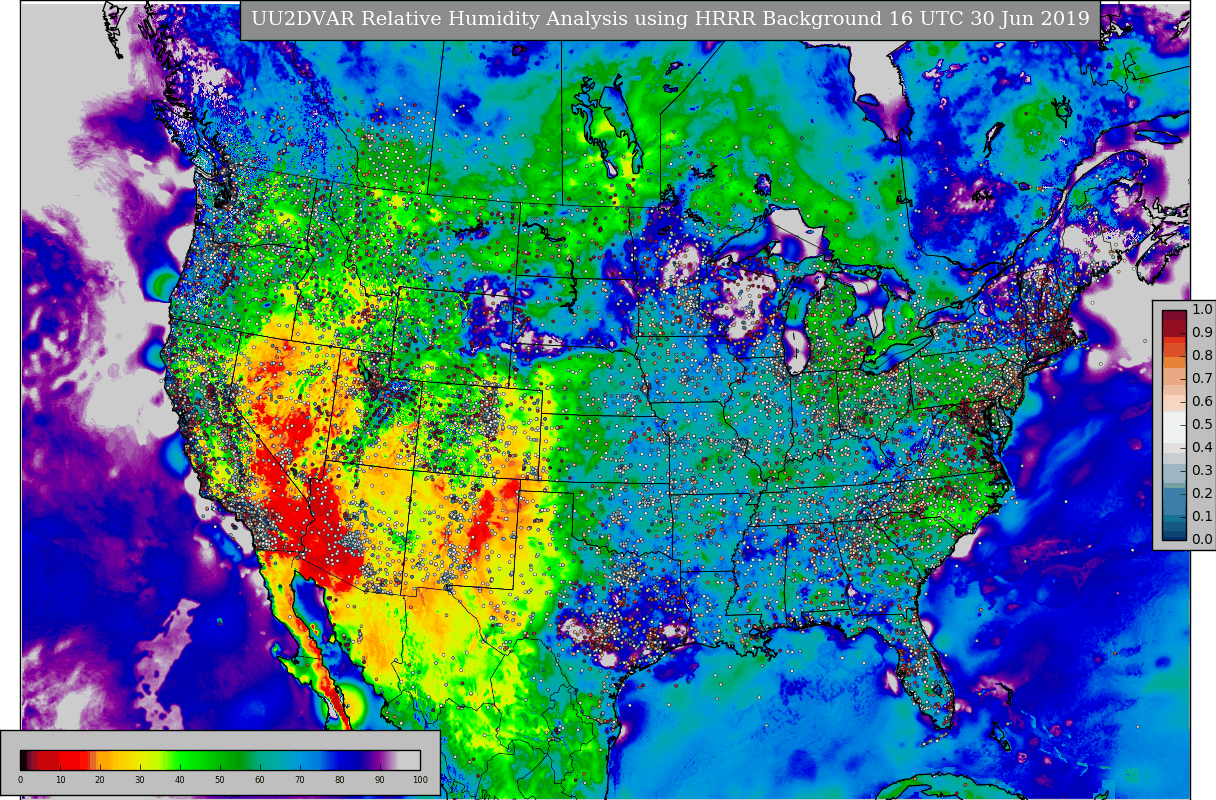Click the 60 tick label on humidity colorbar

click(260, 780)
